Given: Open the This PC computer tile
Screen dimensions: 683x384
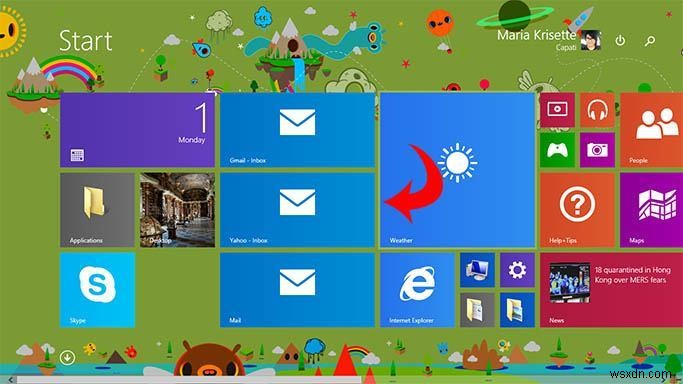Looking at the screenshot, I should [x=477, y=270].
